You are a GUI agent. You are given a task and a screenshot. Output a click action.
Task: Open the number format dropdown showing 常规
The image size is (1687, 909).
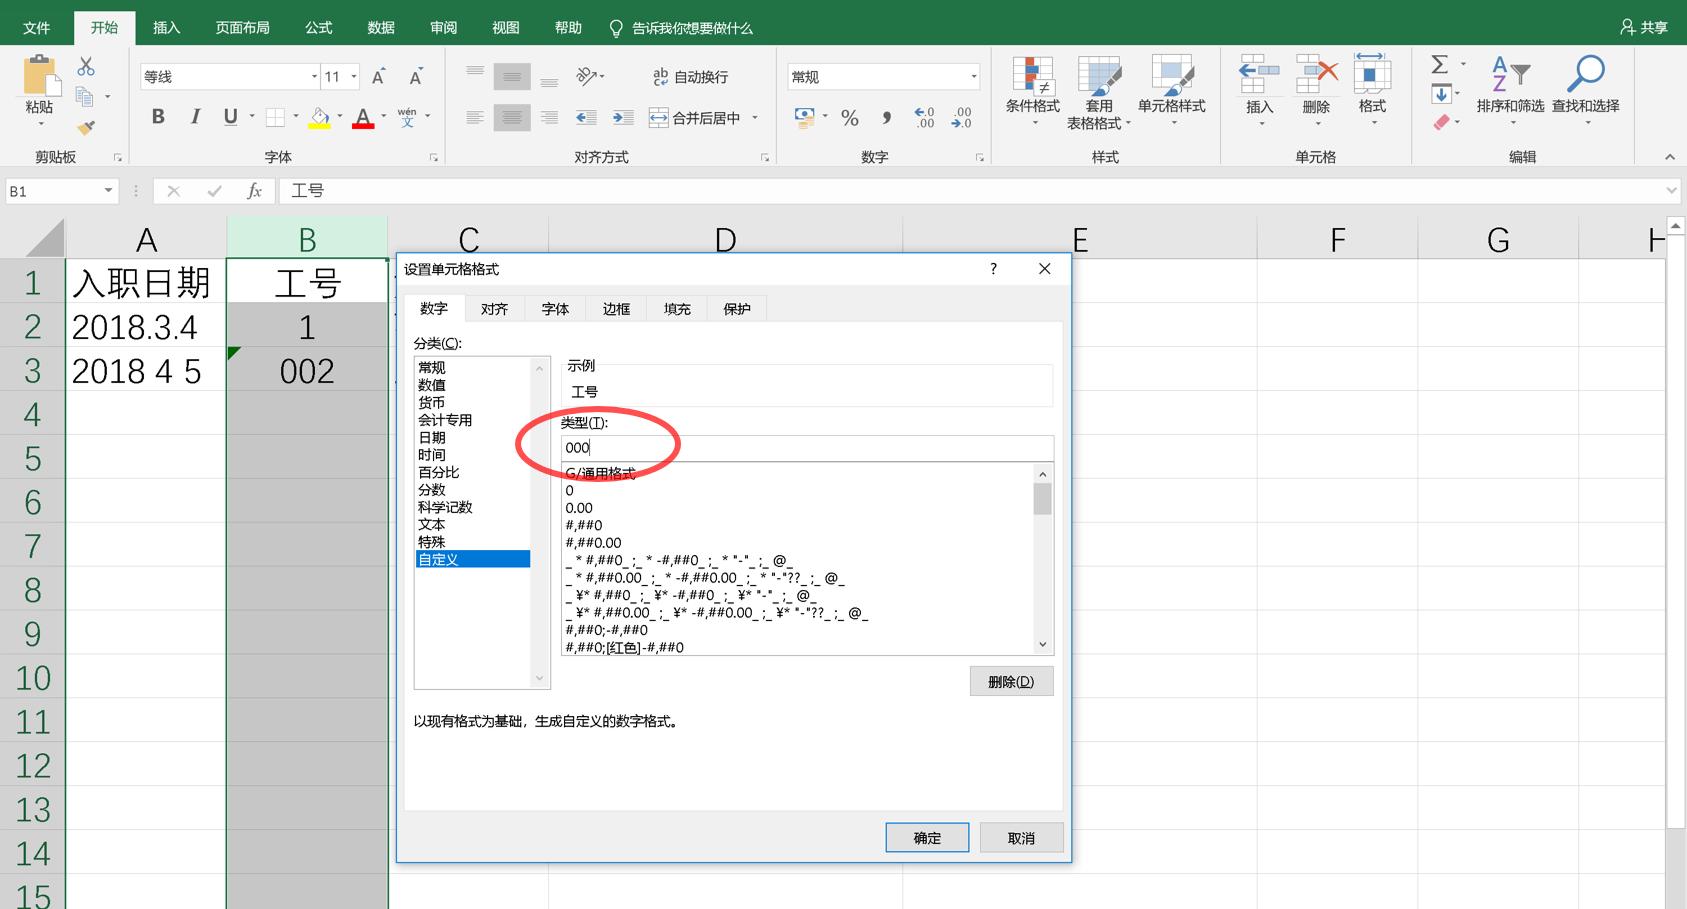(974, 75)
